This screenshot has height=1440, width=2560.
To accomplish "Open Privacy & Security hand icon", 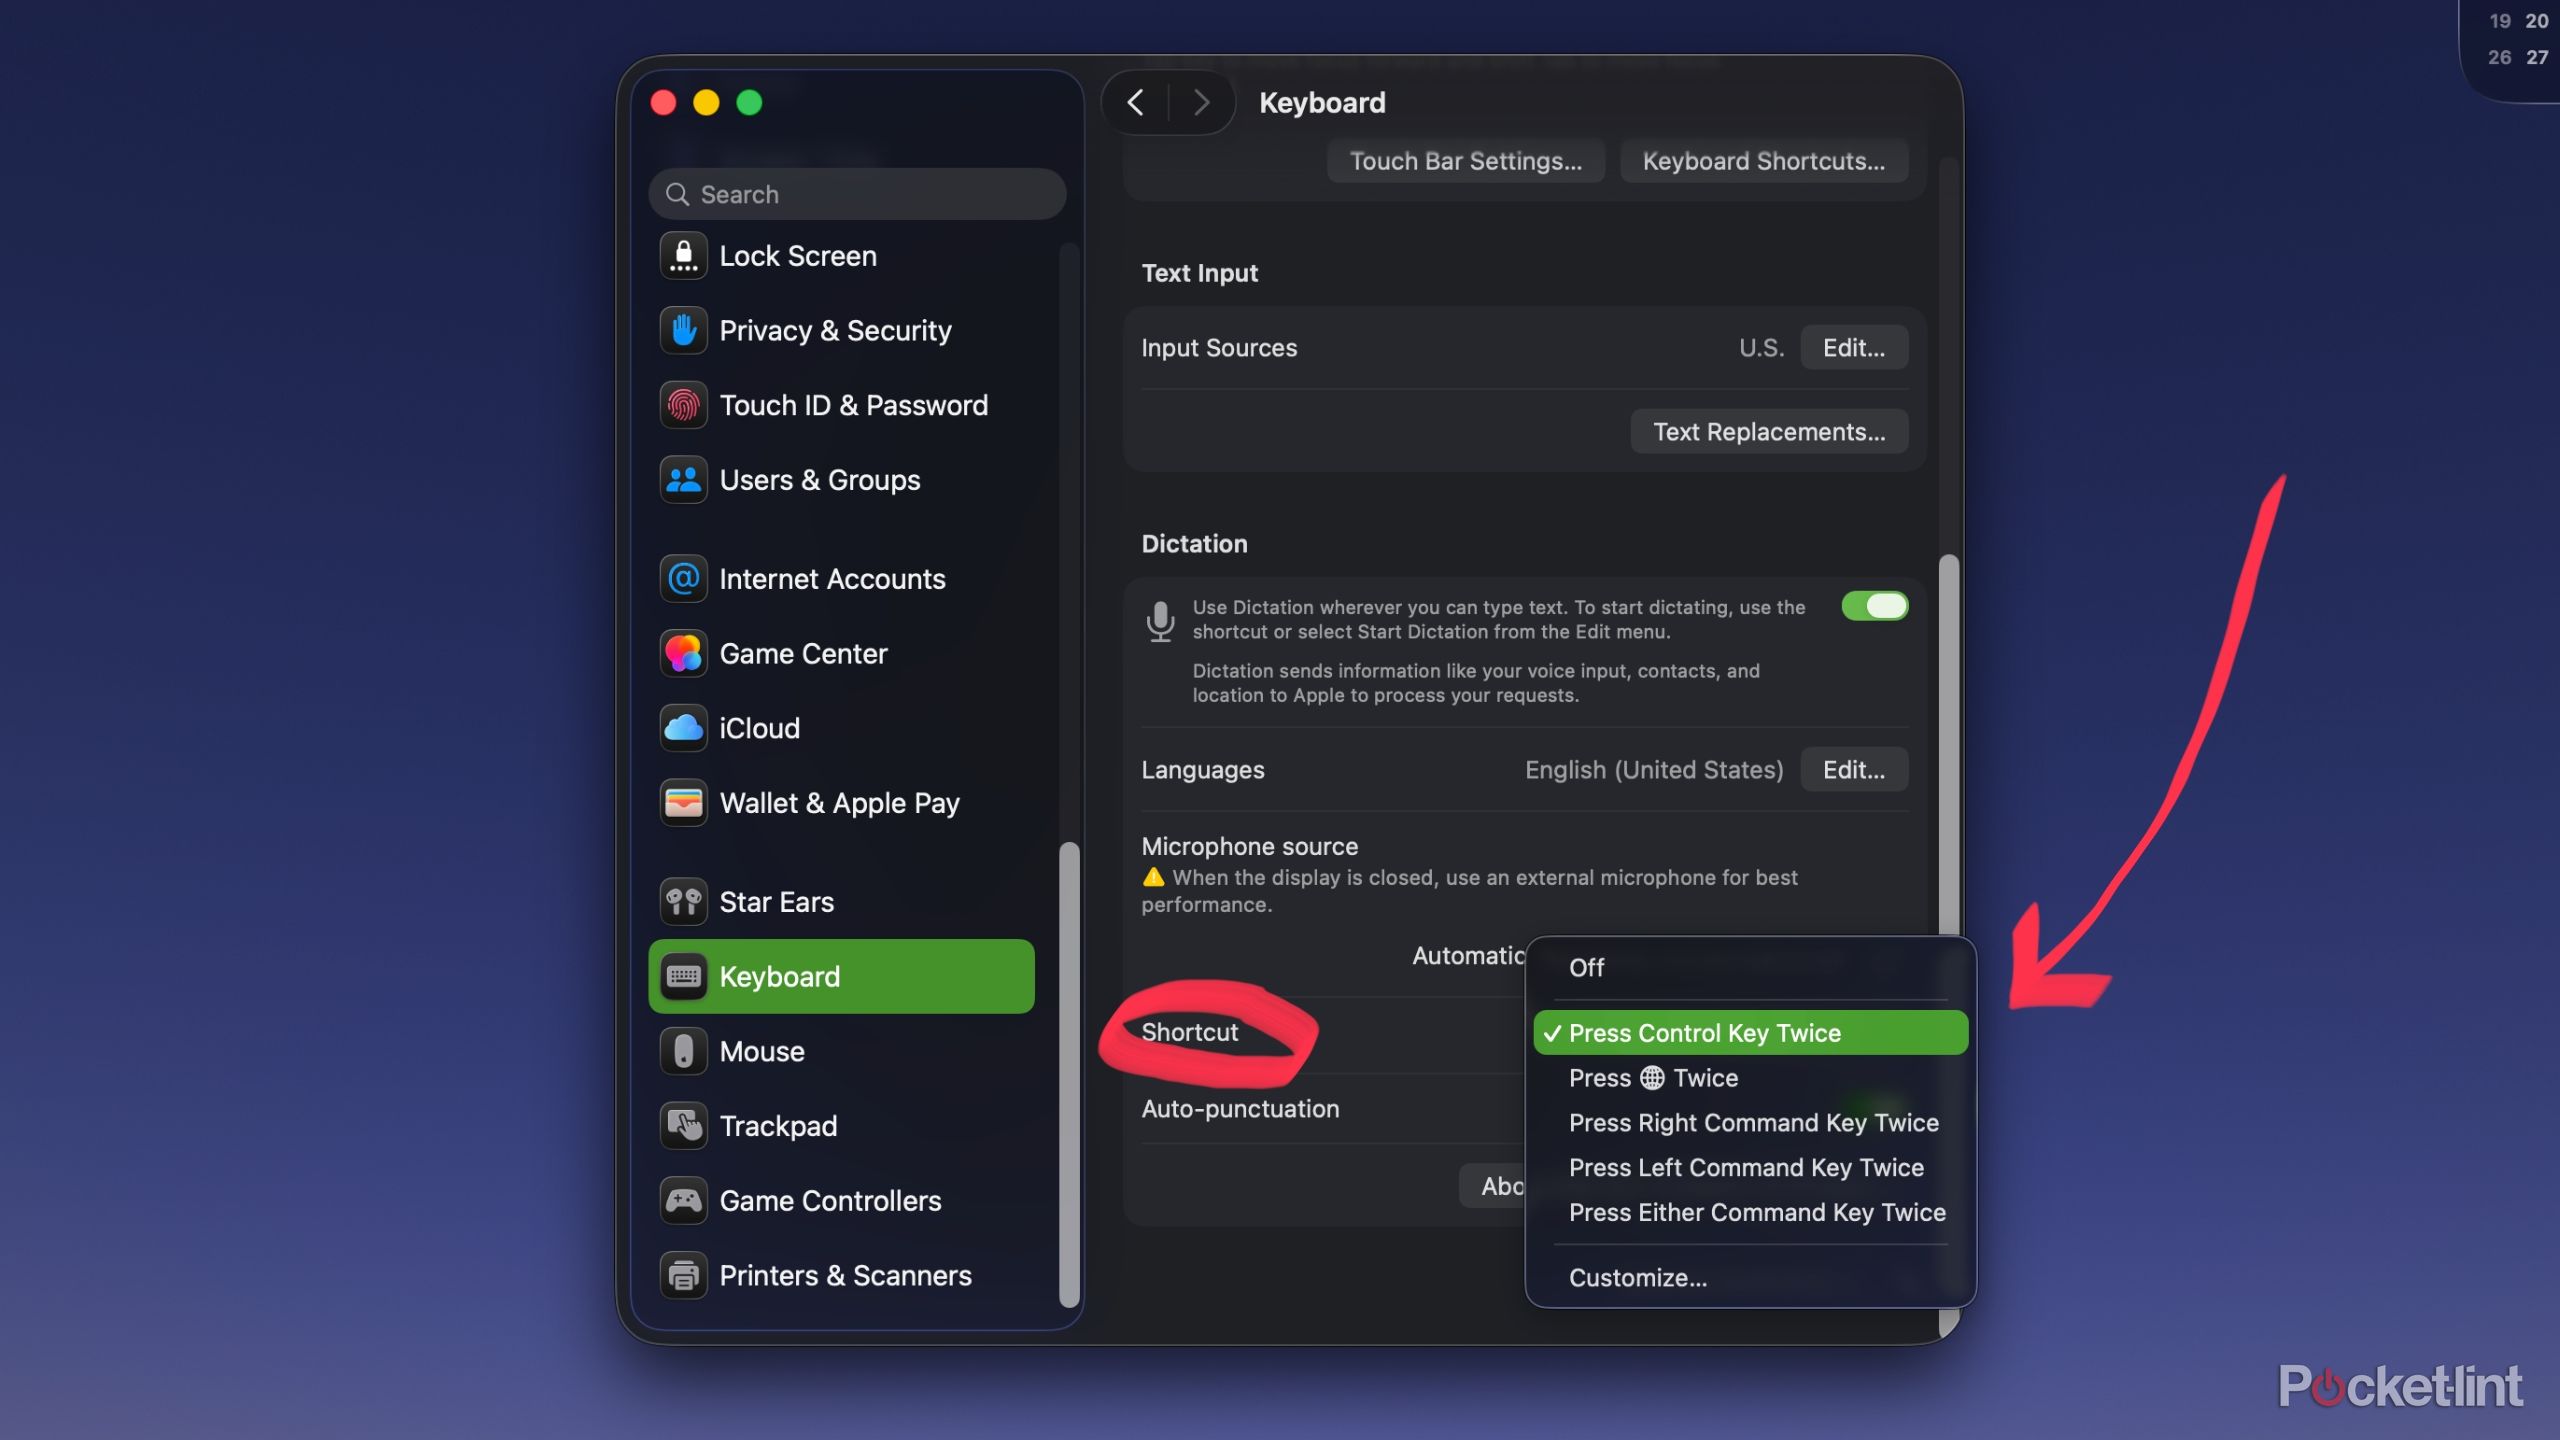I will (684, 330).
